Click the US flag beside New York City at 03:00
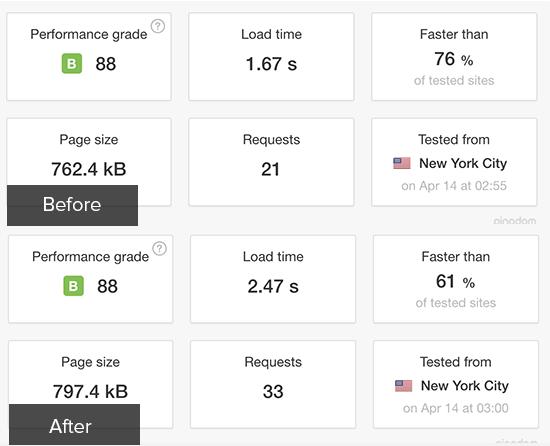550x446 pixels. 404,386
